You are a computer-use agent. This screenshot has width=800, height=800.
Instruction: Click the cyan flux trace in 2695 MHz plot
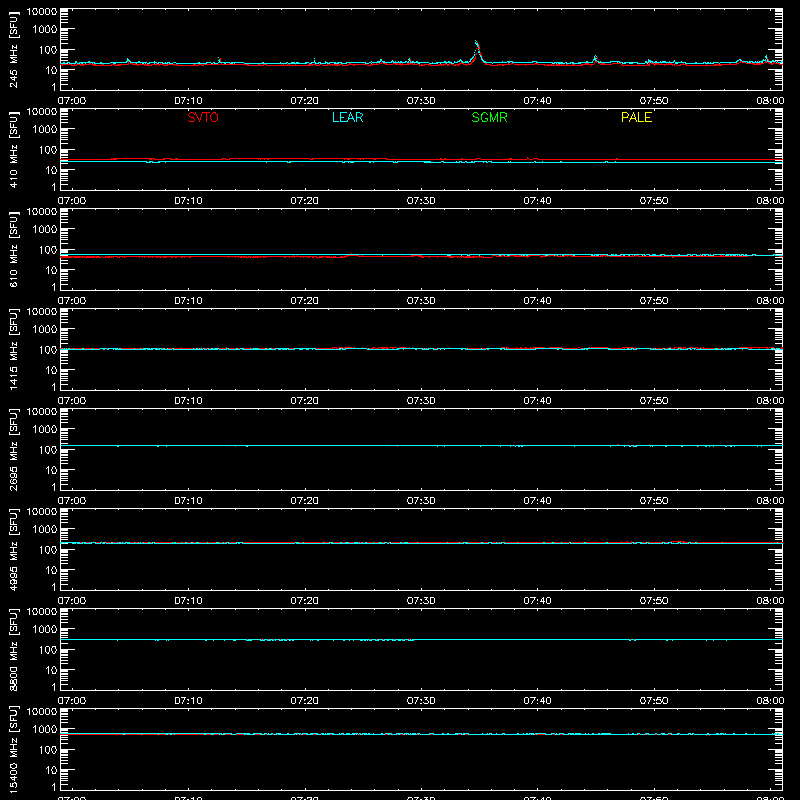click(421, 445)
